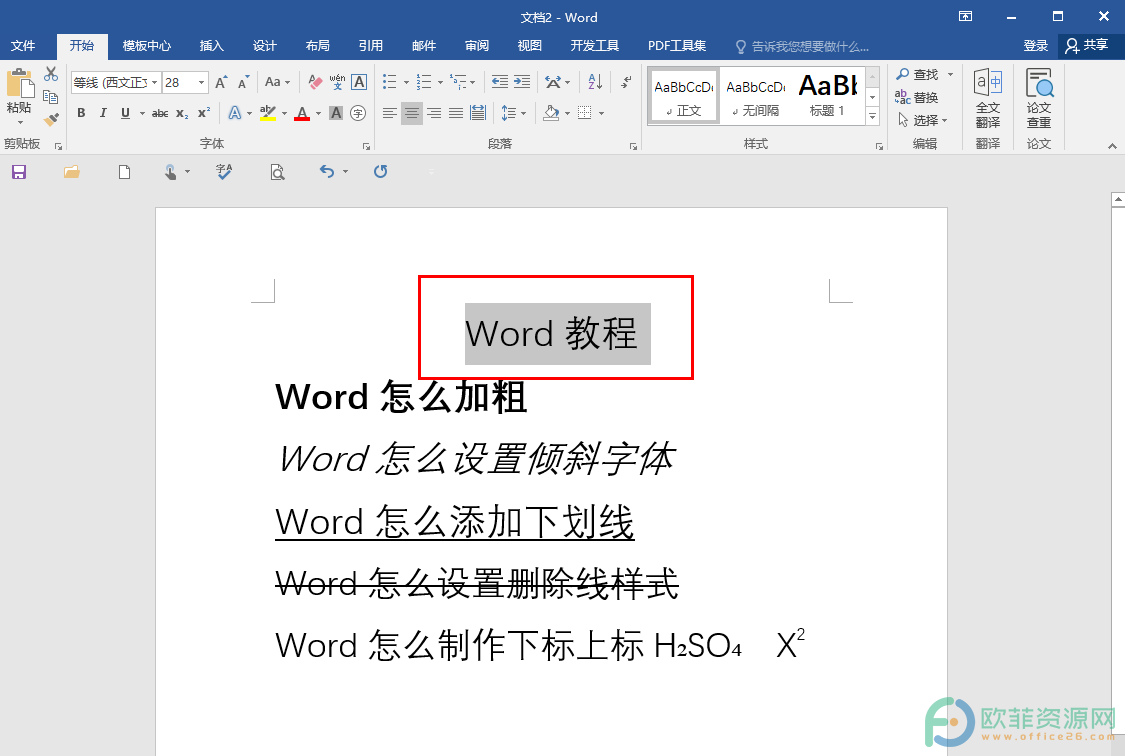This screenshot has width=1125, height=756.
Task: Expand the numbering list dropdown
Action: [440, 82]
